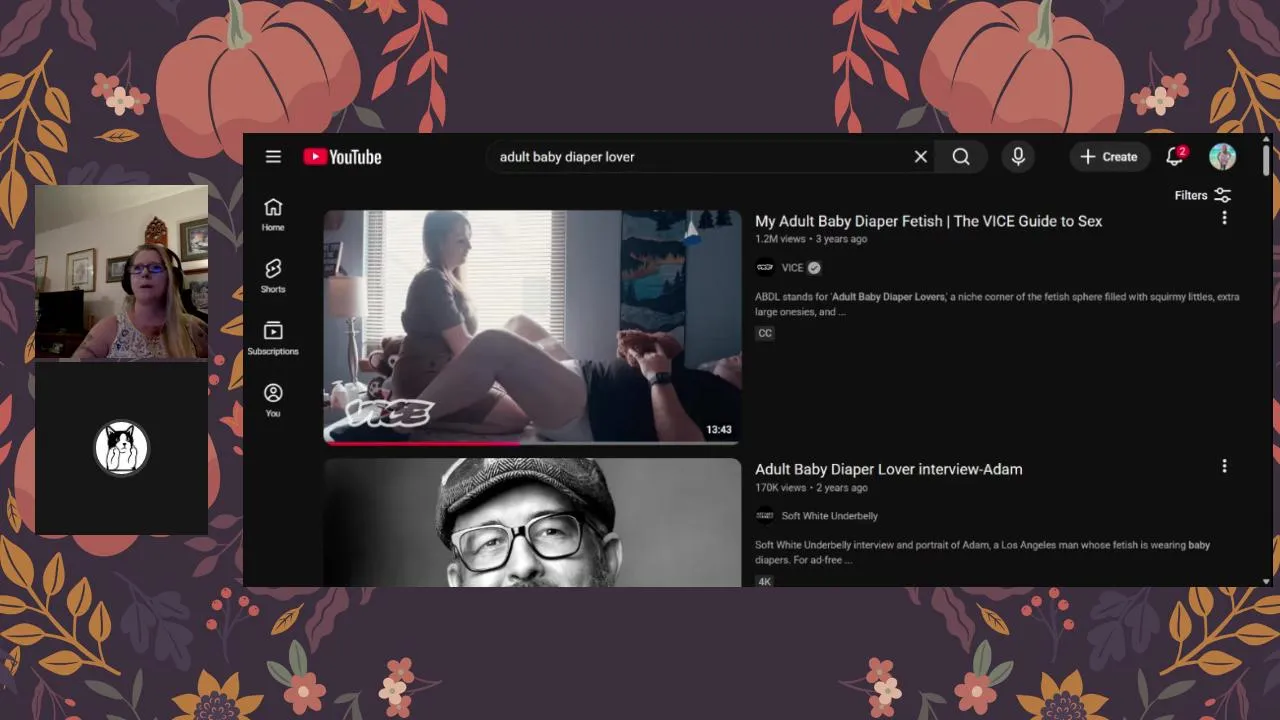Viewport: 1280px width, 720px height.
Task: Click the VICE verified checkmark badge
Action: [x=814, y=268]
